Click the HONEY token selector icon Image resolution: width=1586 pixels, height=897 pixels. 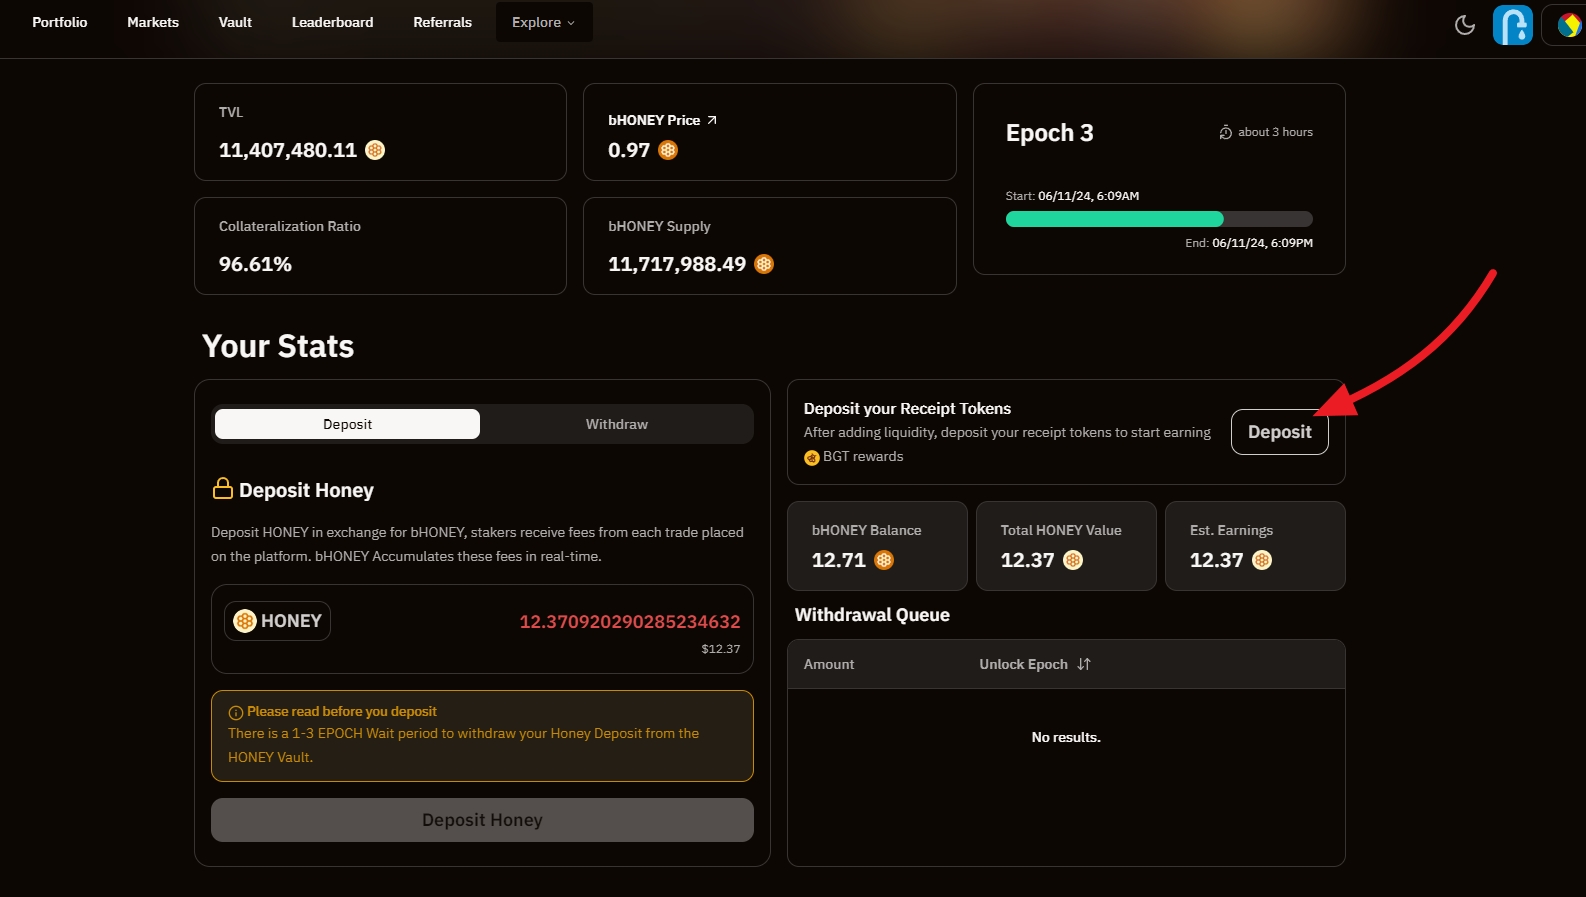tap(245, 621)
